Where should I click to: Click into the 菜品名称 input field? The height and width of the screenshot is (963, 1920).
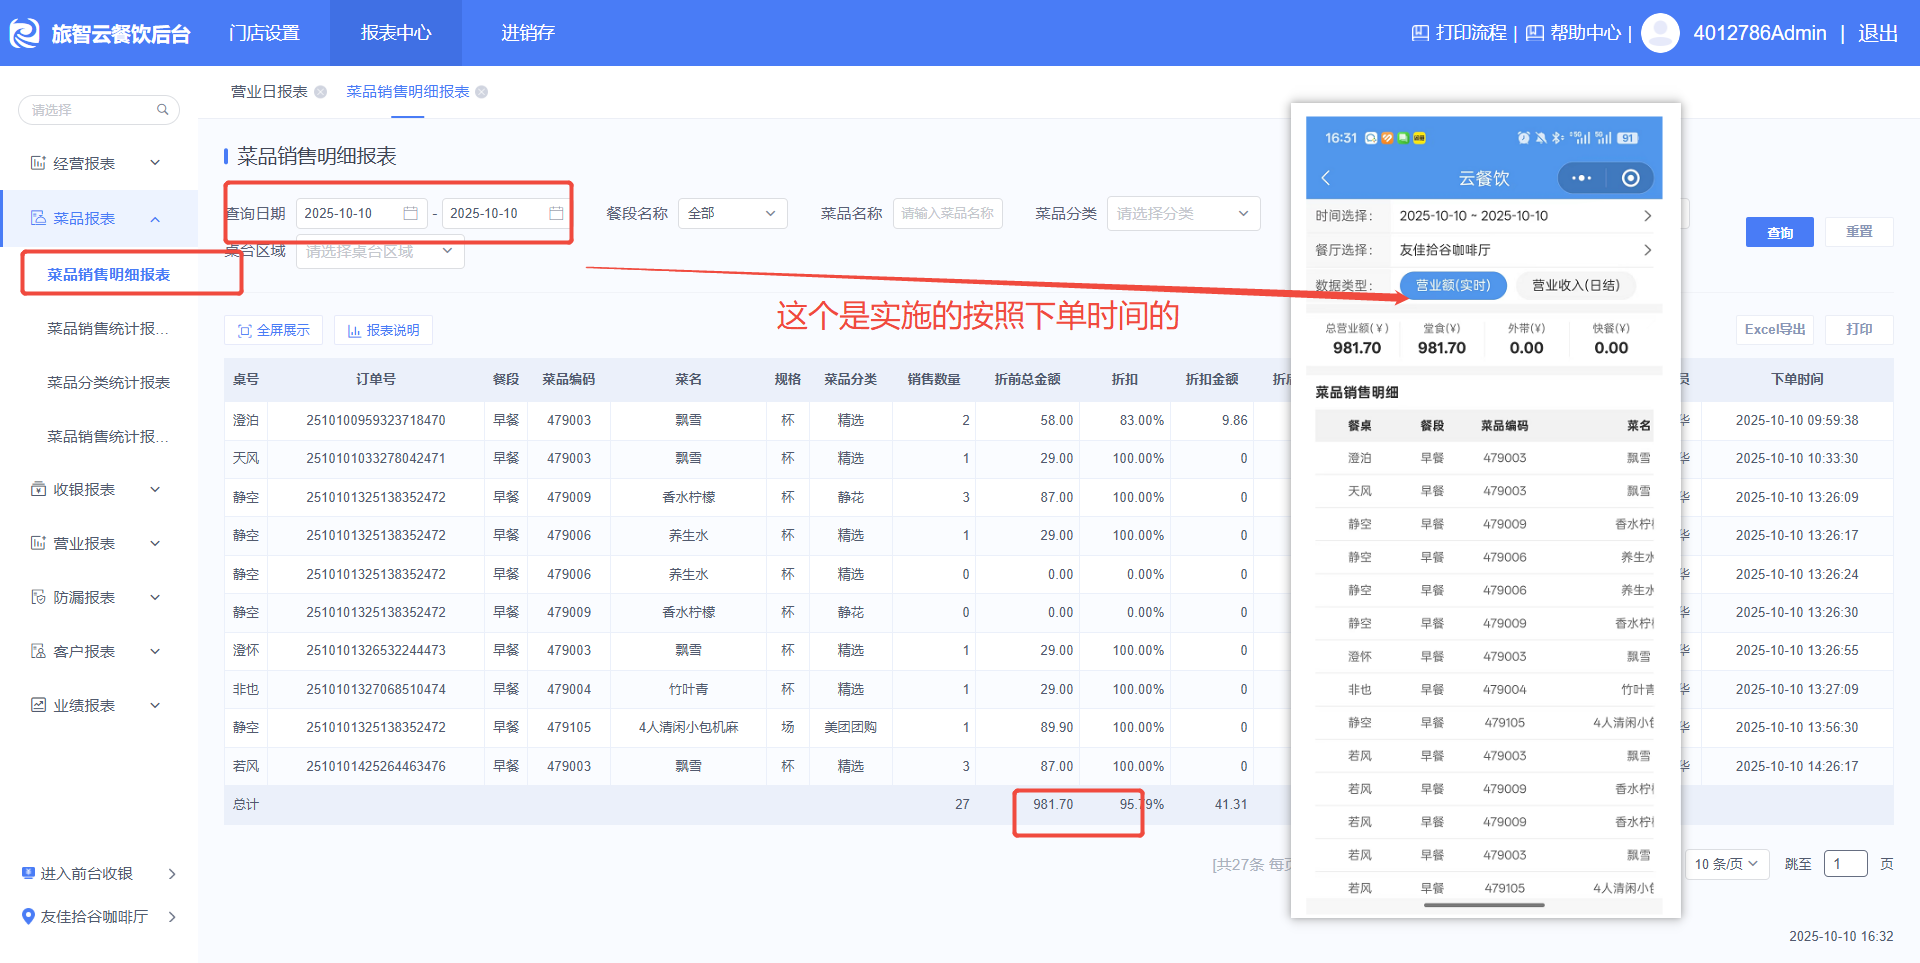coord(947,213)
